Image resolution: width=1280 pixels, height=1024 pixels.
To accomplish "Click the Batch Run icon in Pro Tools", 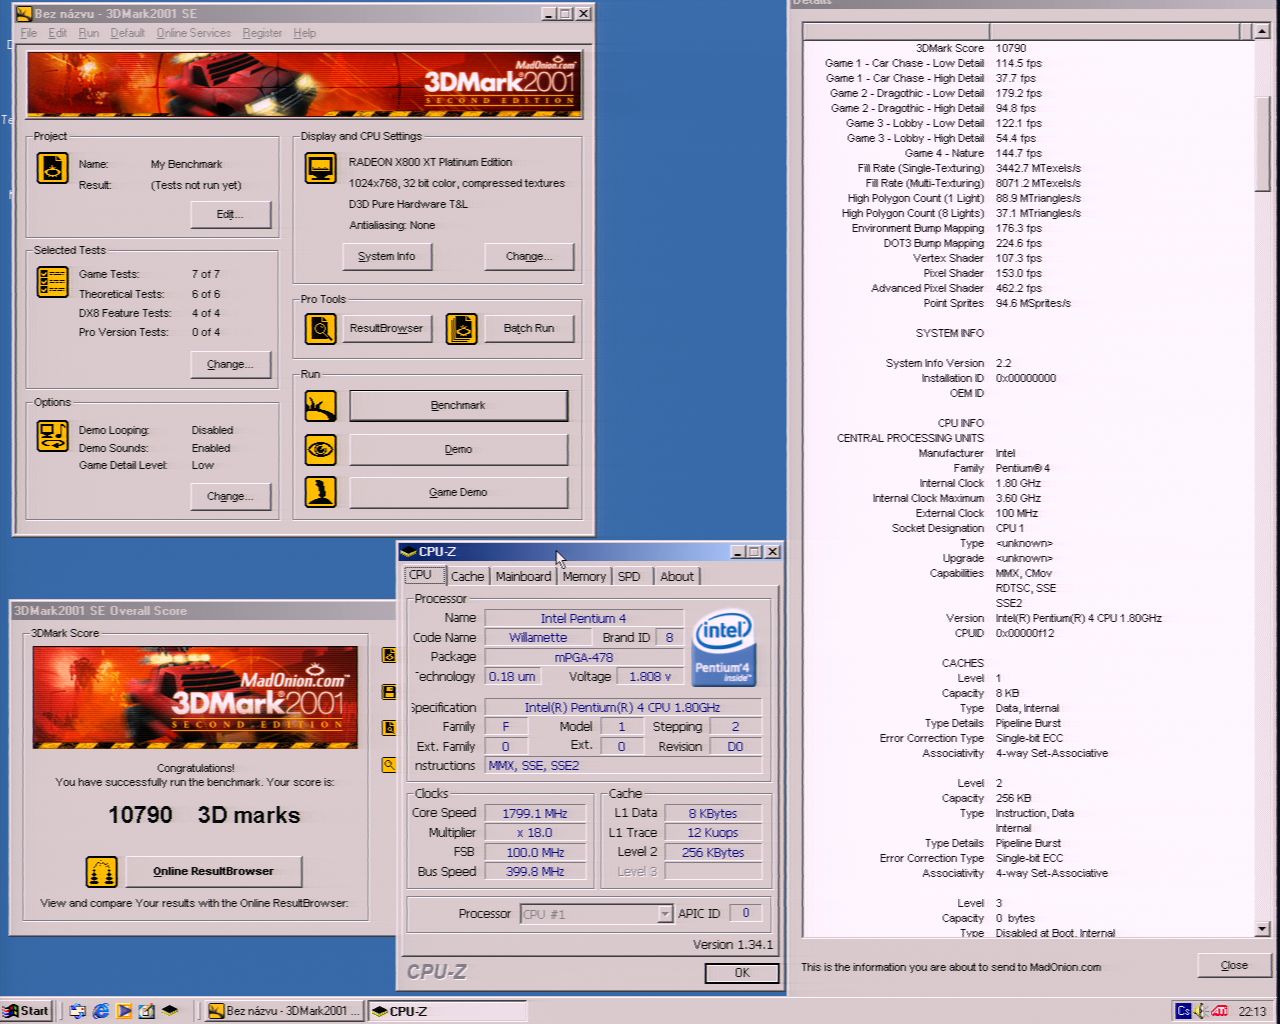I will [x=461, y=328].
